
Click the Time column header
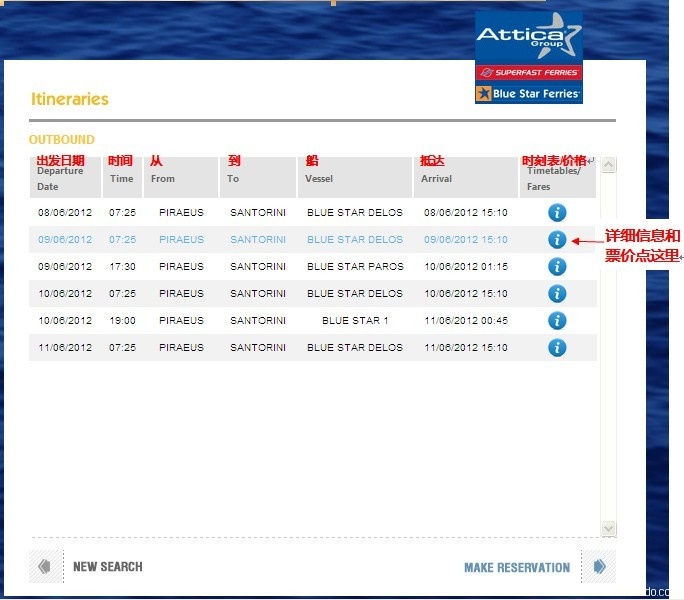coord(121,178)
